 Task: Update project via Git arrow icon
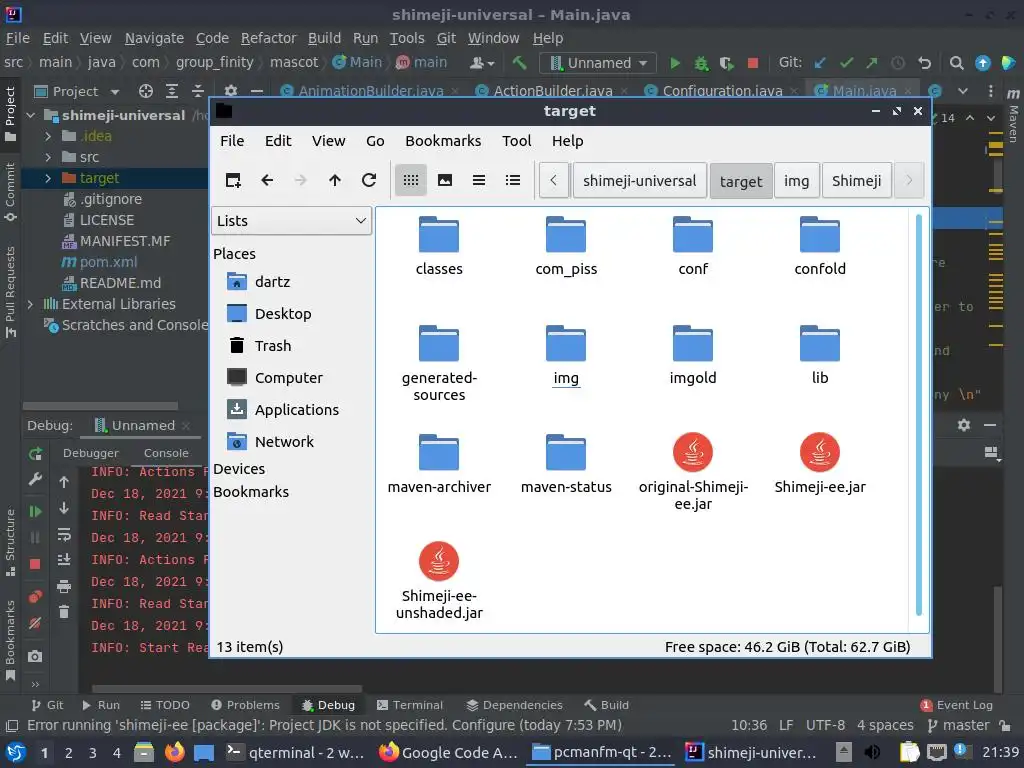(x=820, y=63)
